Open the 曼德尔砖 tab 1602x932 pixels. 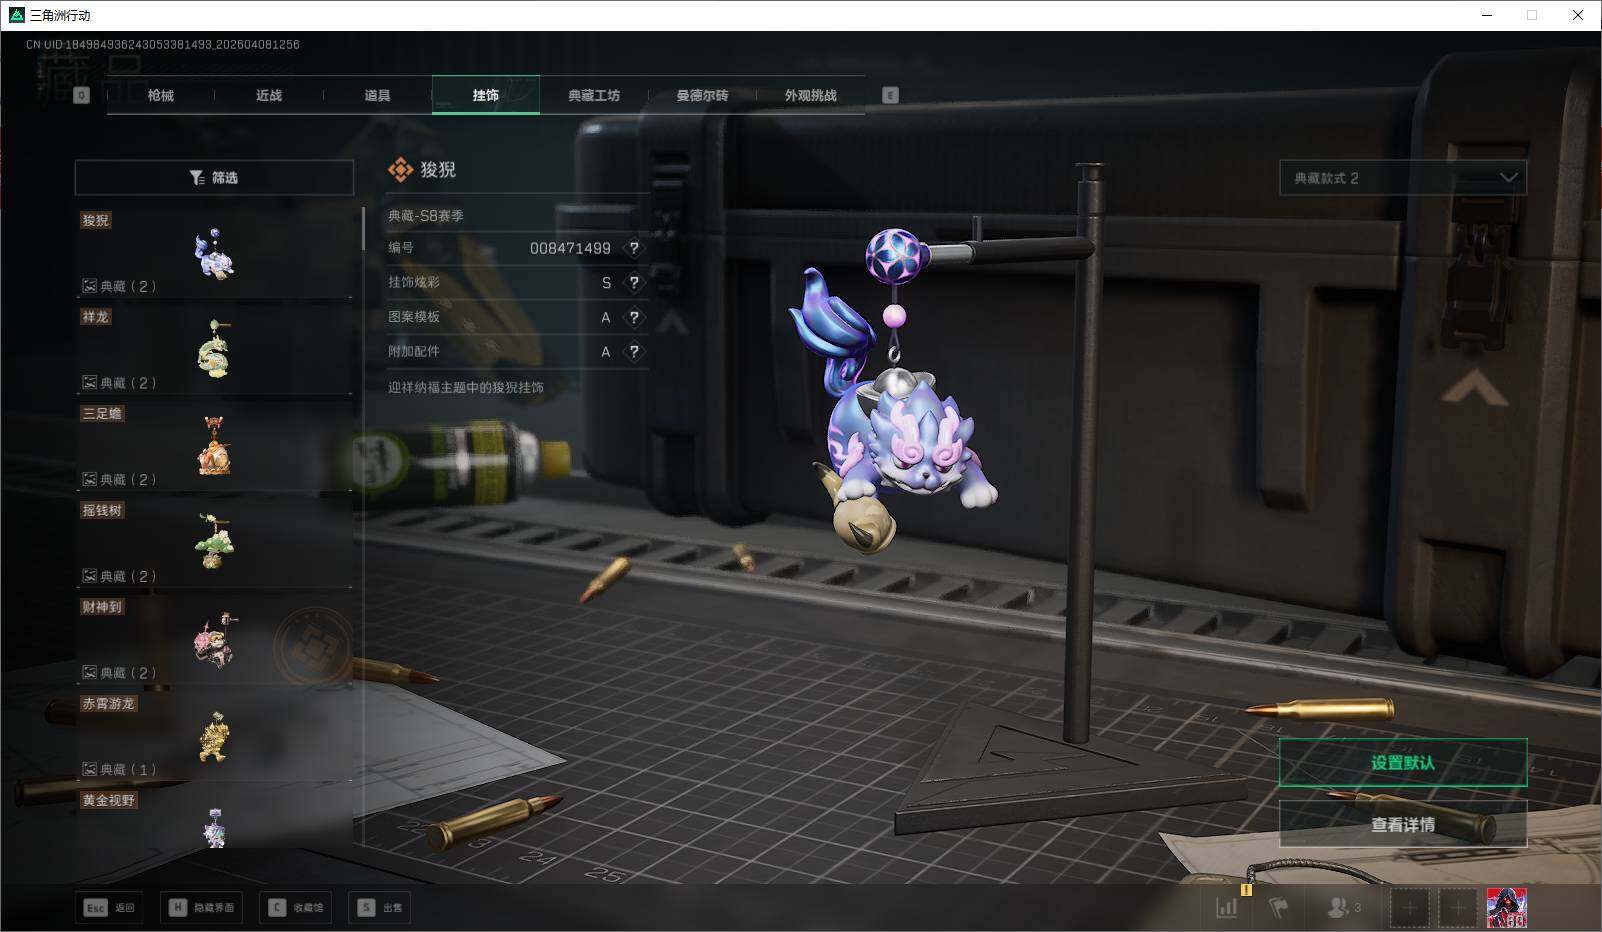pyautogui.click(x=702, y=95)
